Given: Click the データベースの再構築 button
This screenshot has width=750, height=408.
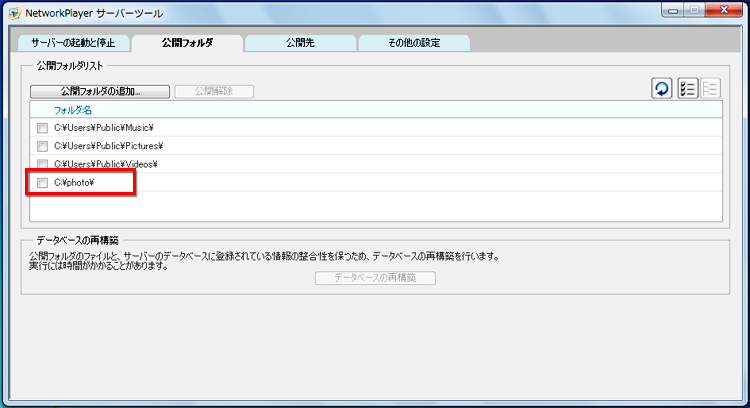Looking at the screenshot, I should 375,278.
